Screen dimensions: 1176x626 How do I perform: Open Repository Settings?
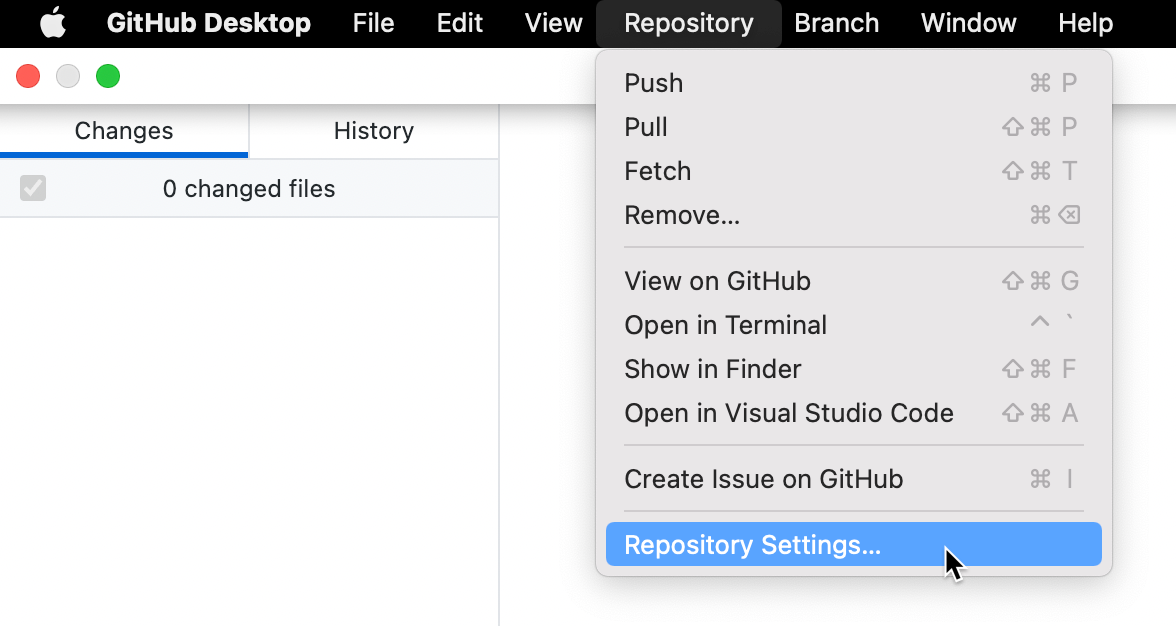751,544
